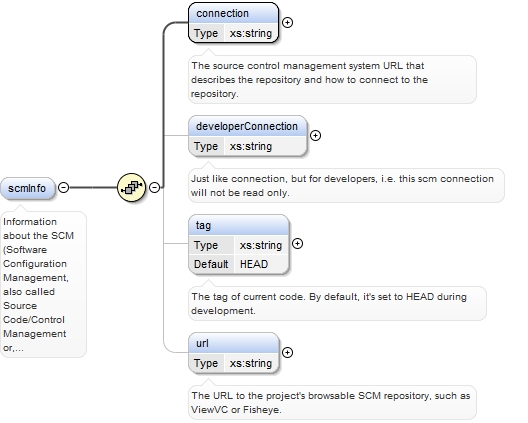Click the xs:string type of connection
This screenshot has height=423, width=528.
coord(251,33)
